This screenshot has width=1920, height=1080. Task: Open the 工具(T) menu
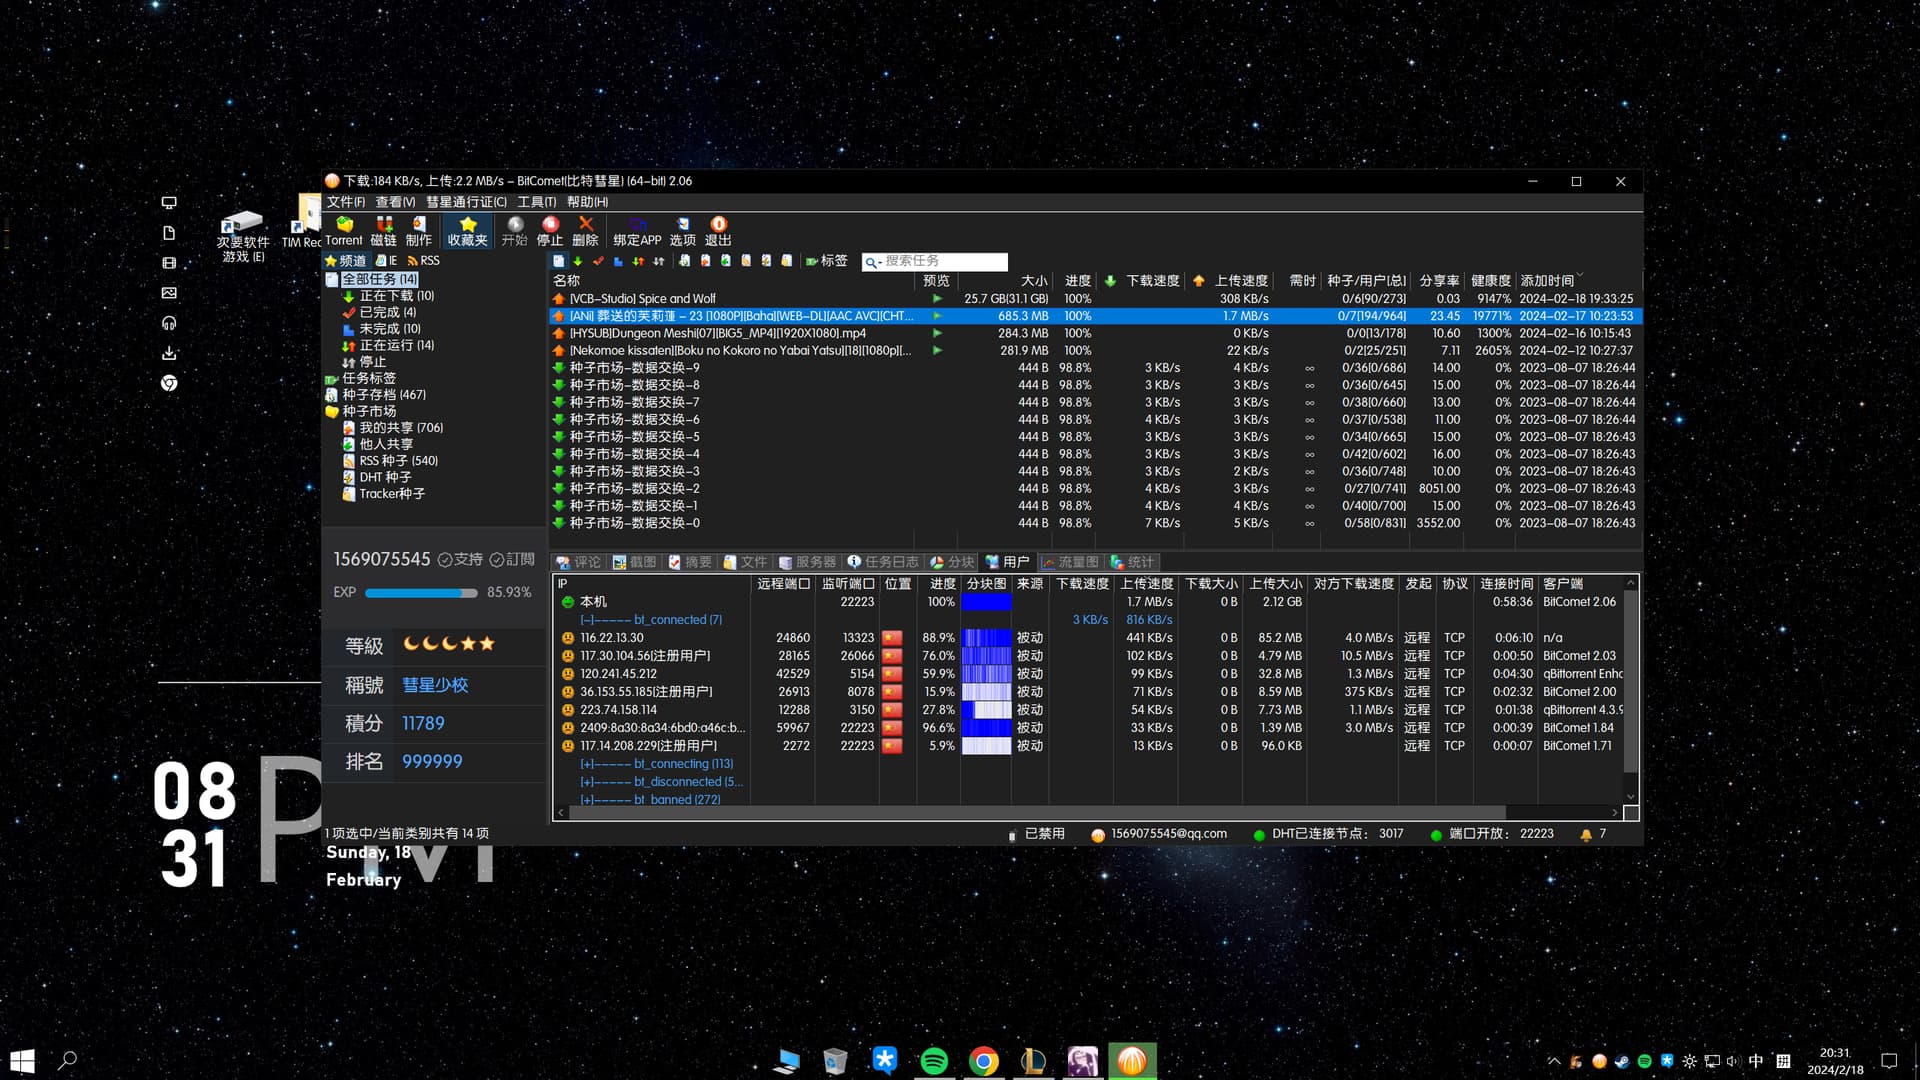coord(536,202)
